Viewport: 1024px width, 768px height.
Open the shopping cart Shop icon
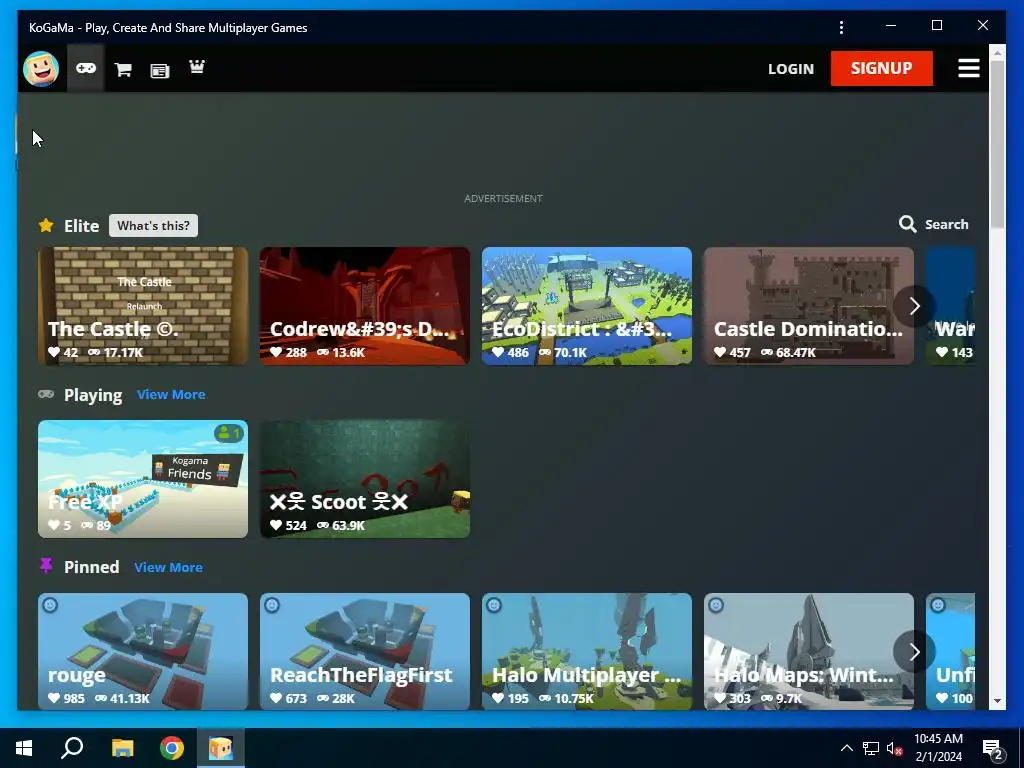click(x=123, y=69)
